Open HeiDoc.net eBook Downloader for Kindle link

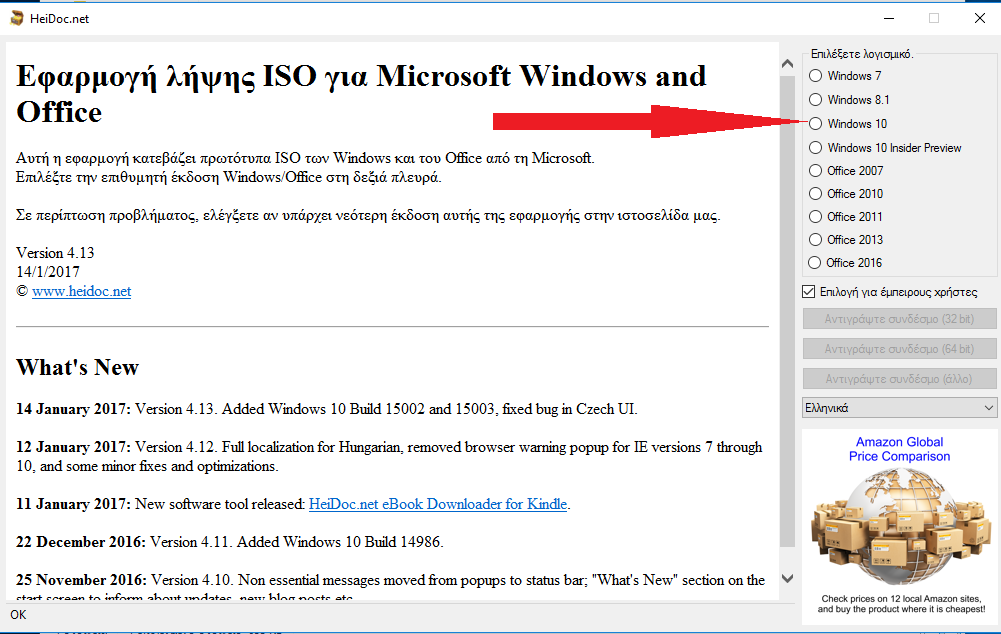coord(437,504)
